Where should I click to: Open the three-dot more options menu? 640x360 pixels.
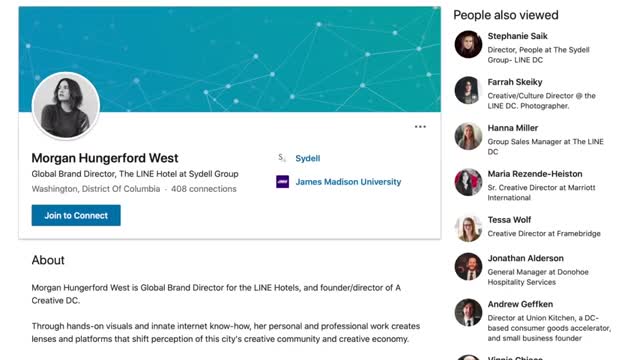pyautogui.click(x=420, y=127)
